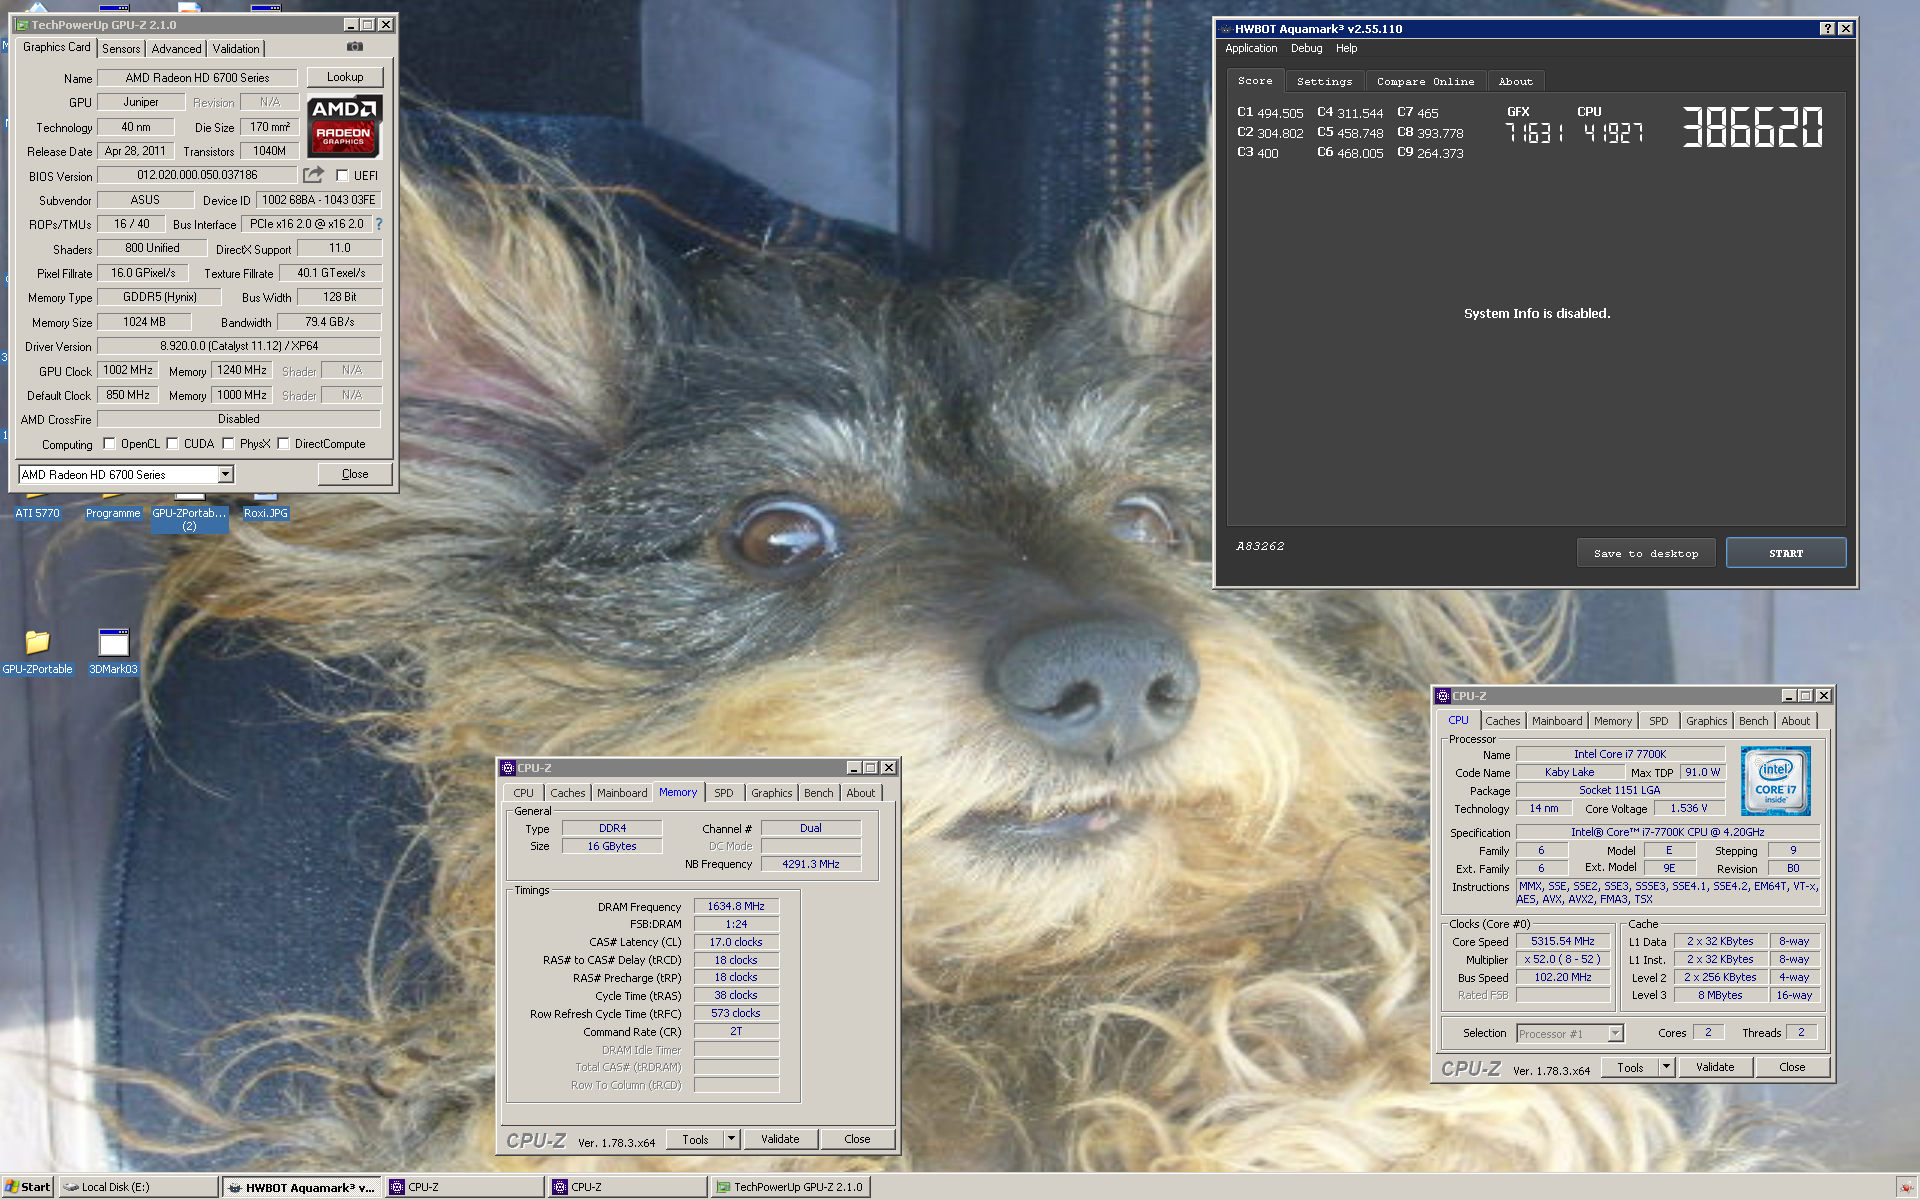Viewport: 1920px width, 1200px height.
Task: Open the Settings tab in Aquamark
Action: (1324, 82)
